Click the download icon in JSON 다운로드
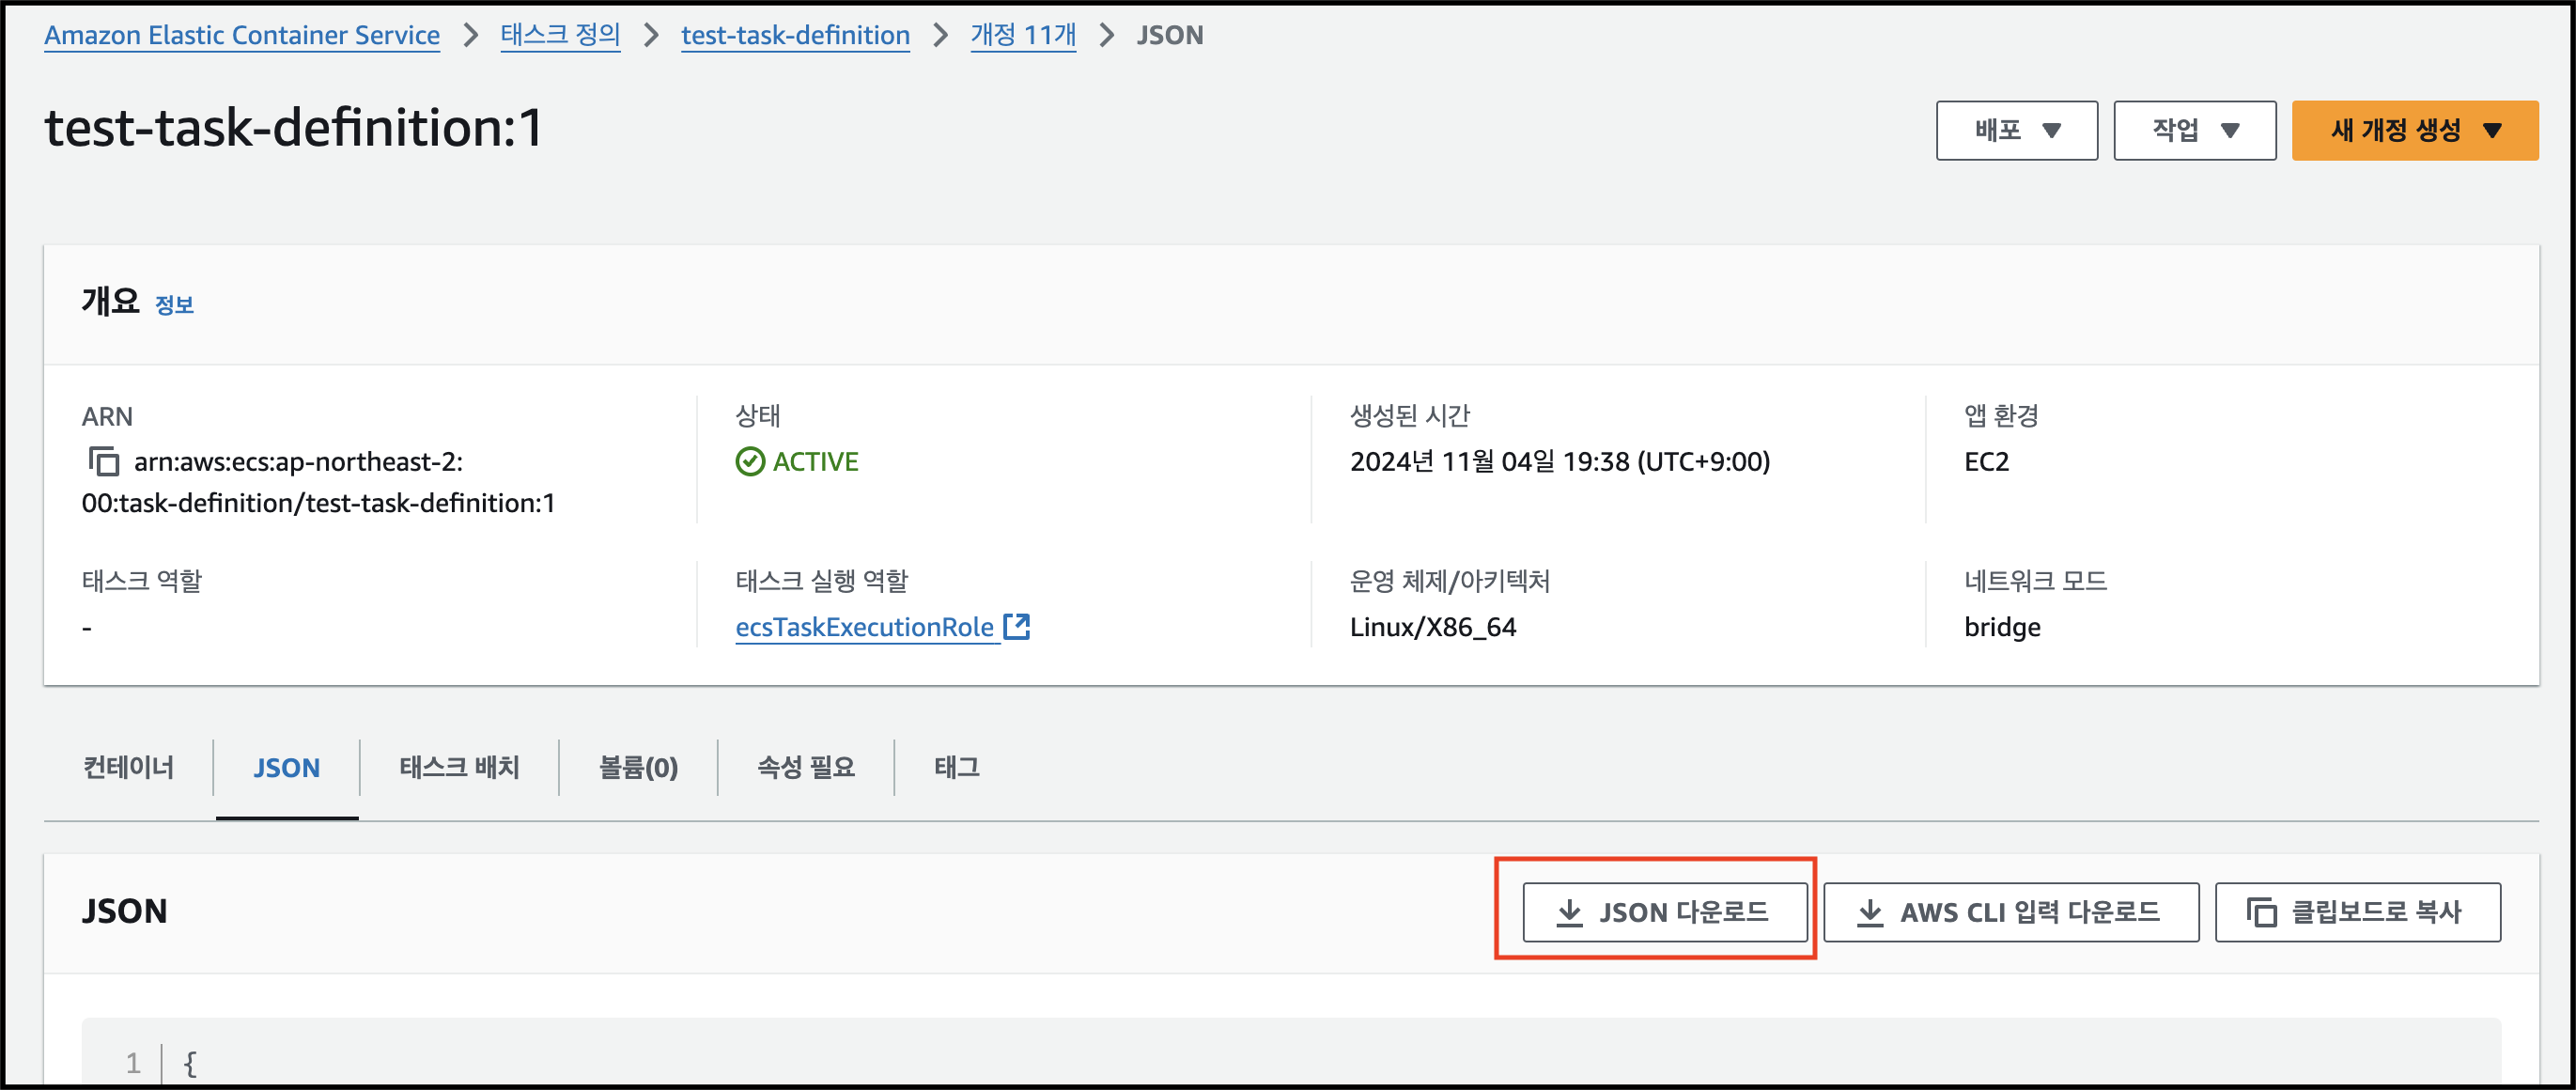This screenshot has width=2576, height=1090. 1570,912
